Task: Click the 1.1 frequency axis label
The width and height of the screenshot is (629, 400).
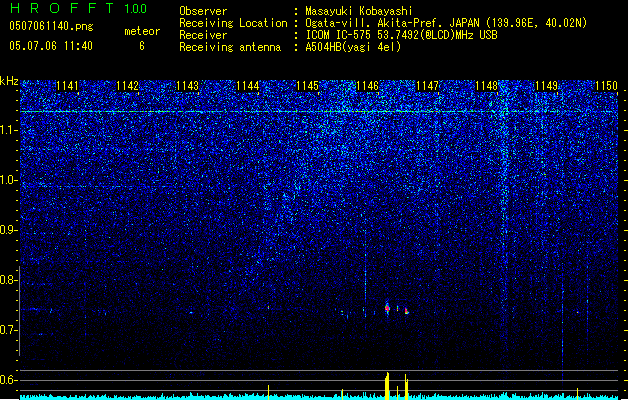Action: pyautogui.click(x=8, y=130)
